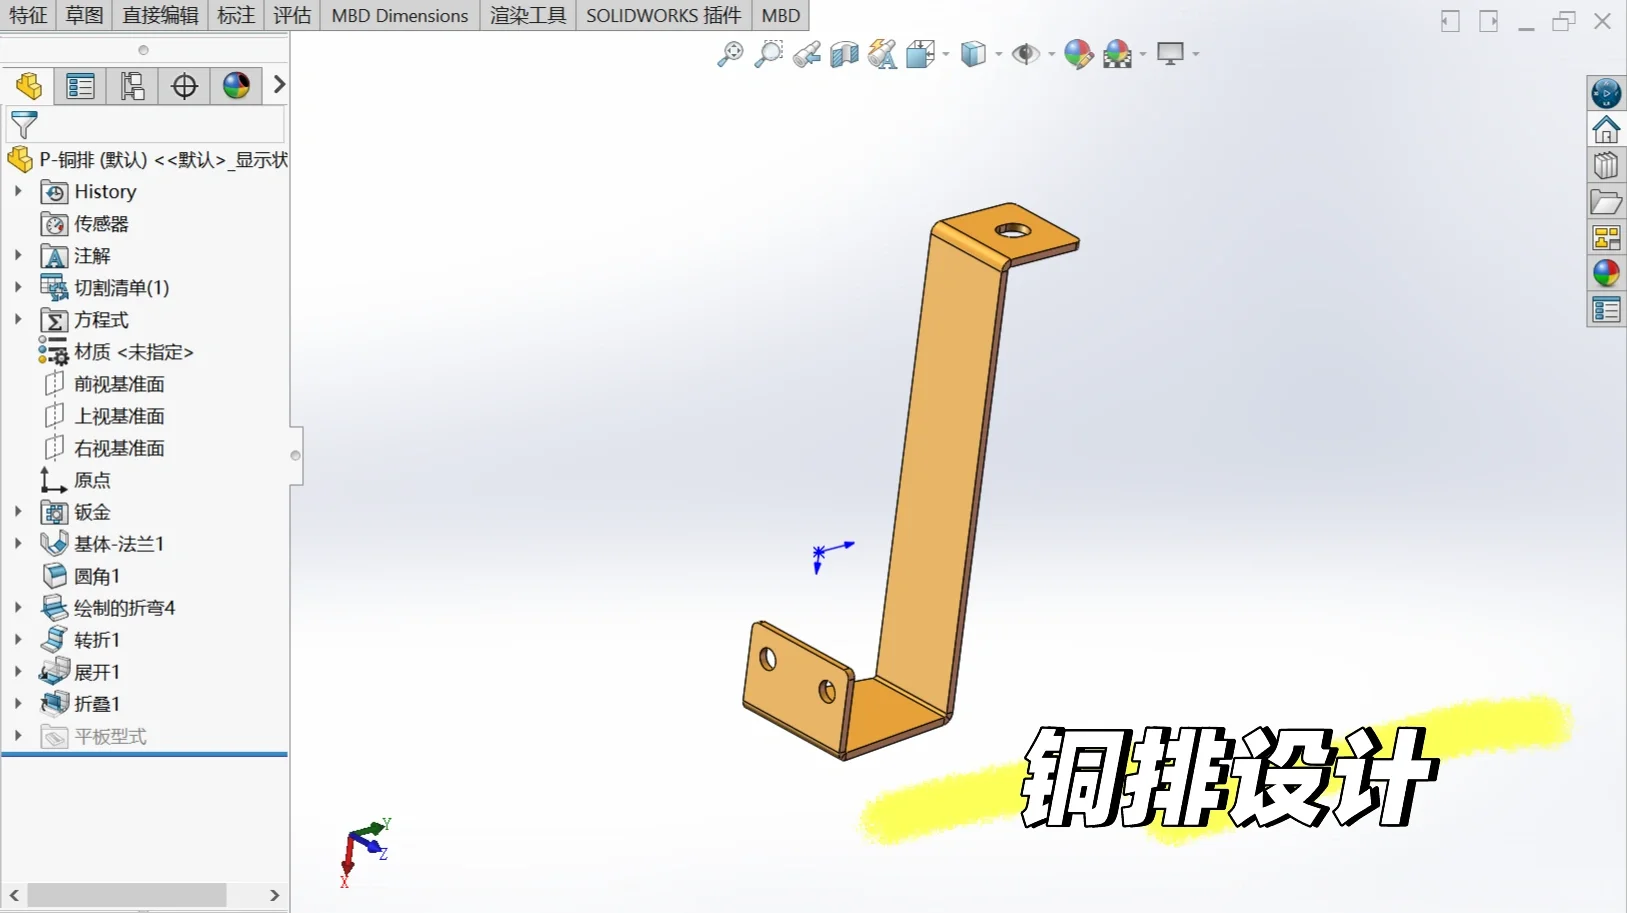Switch to the ConfigurationManager tab

[x=132, y=86]
